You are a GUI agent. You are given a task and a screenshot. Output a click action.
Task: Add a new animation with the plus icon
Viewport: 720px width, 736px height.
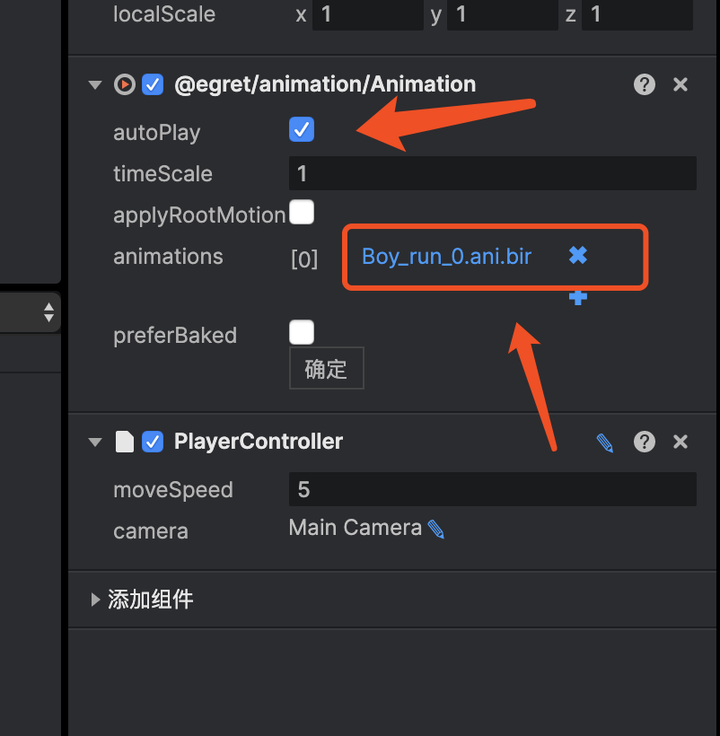[578, 298]
